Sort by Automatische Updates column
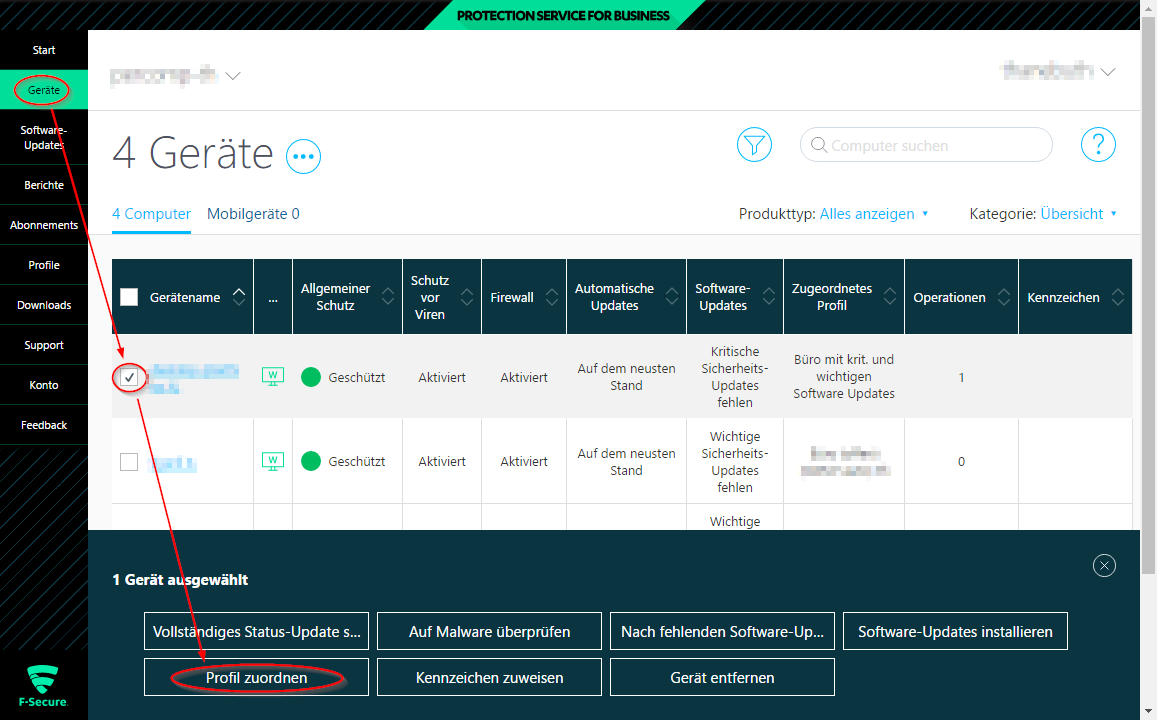 click(671, 297)
